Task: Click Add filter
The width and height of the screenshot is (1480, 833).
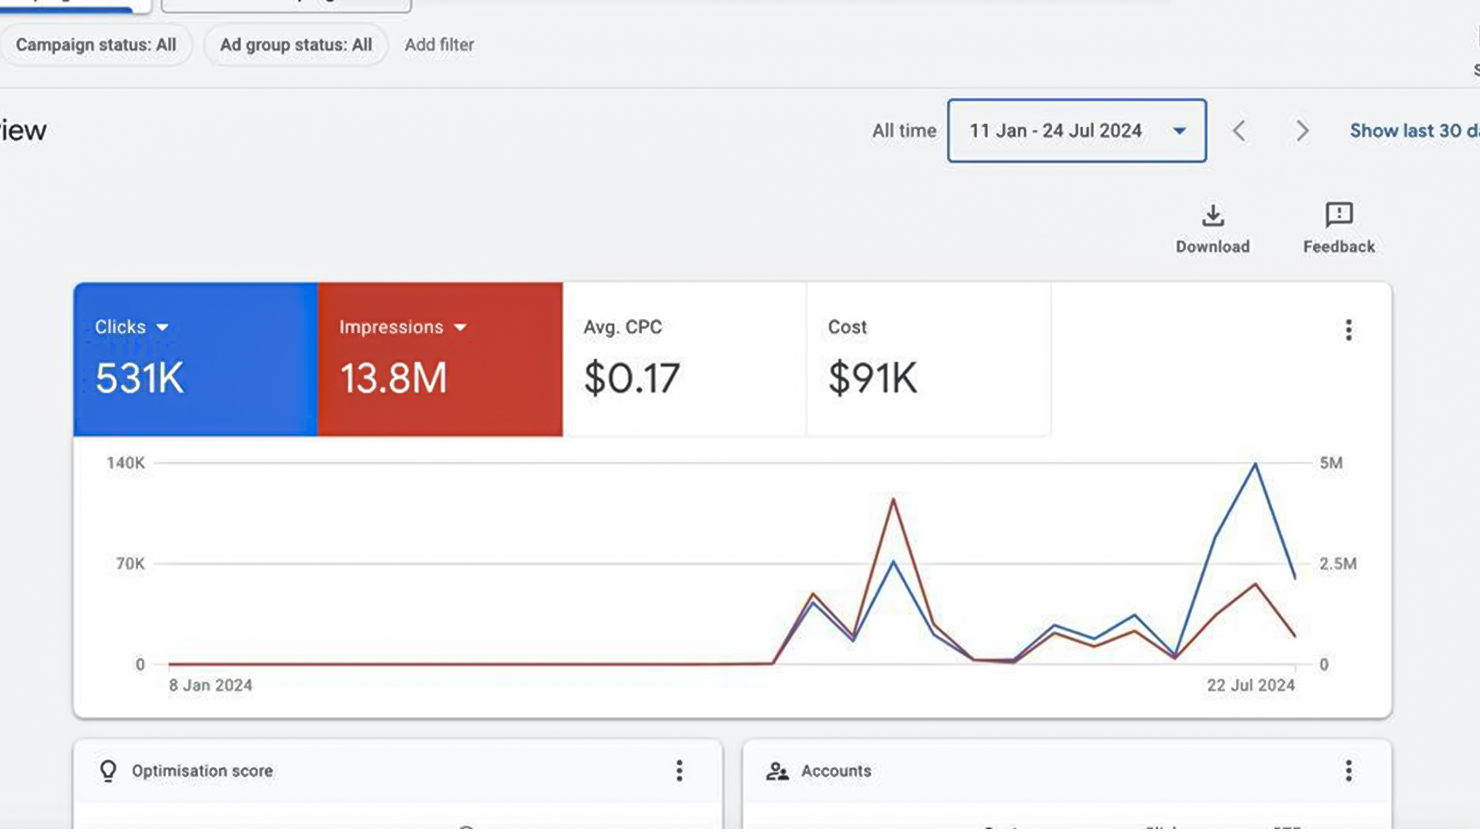Action: 439,45
